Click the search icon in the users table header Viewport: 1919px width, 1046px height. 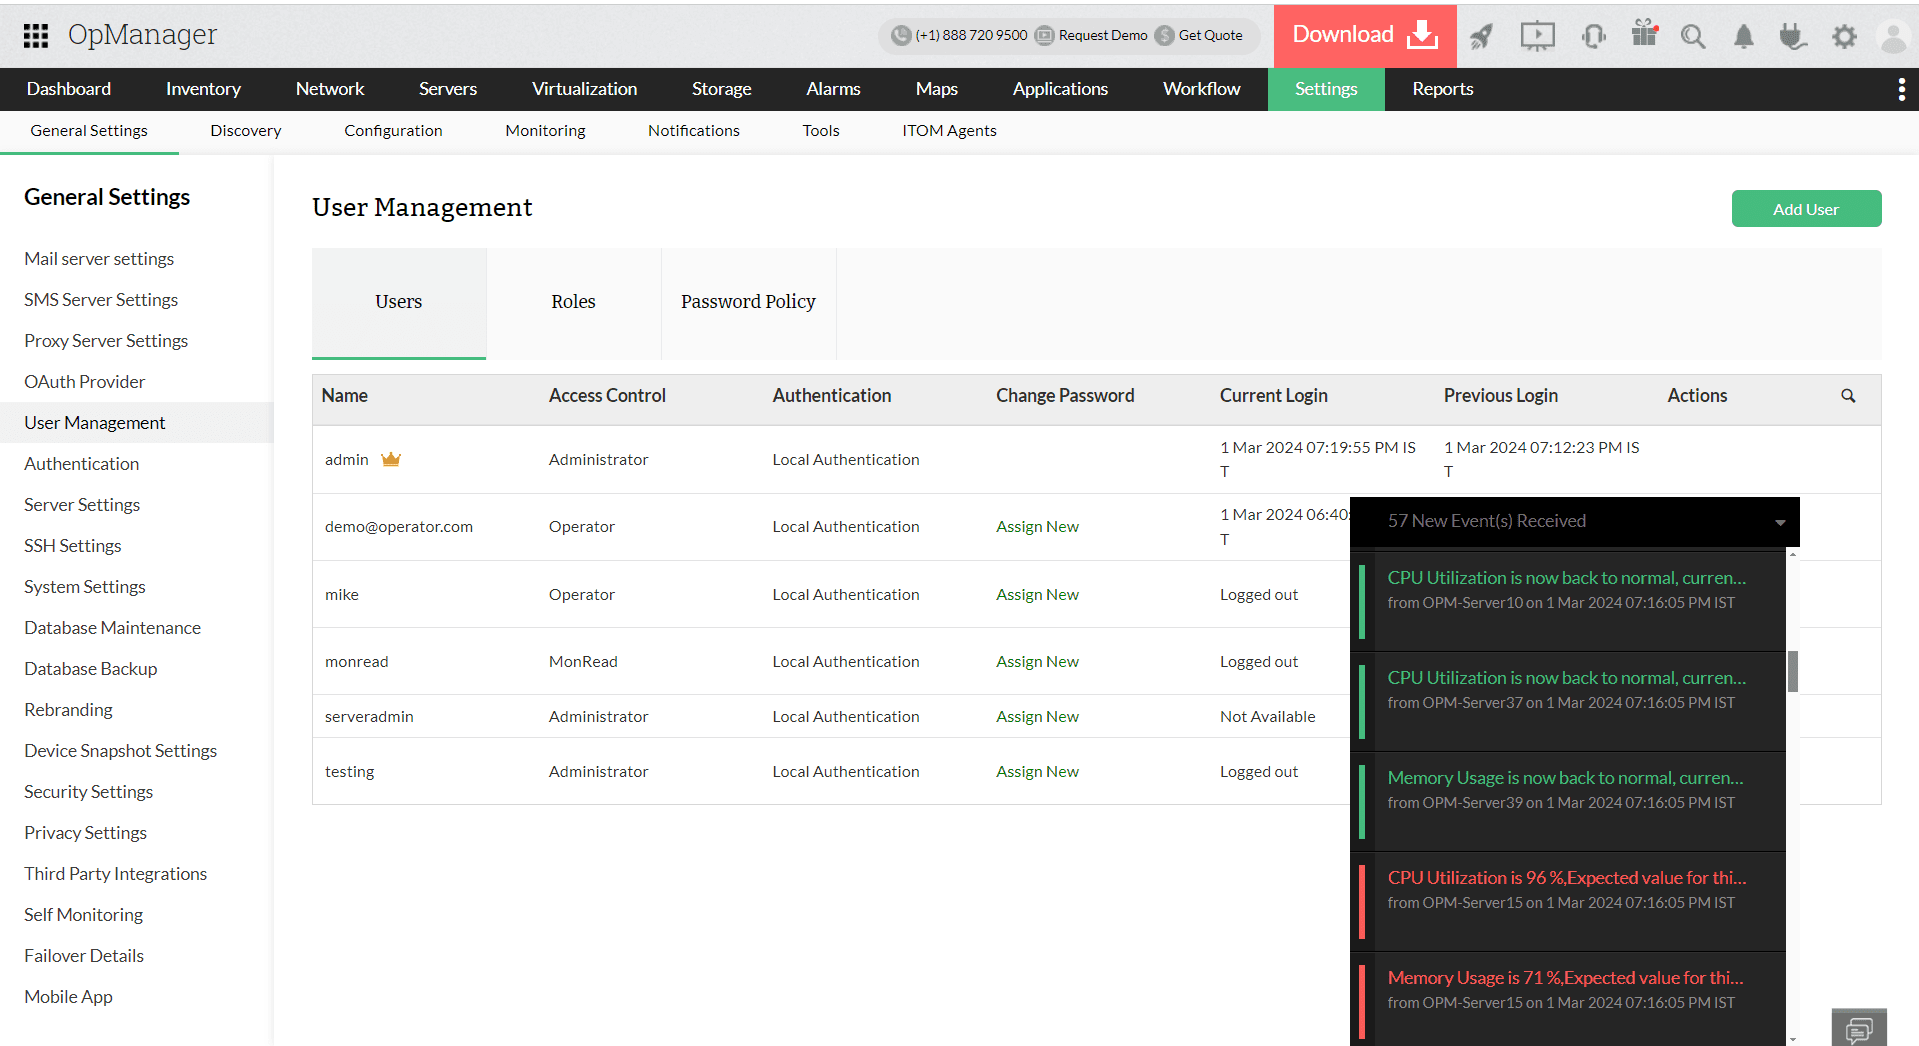tap(1848, 396)
